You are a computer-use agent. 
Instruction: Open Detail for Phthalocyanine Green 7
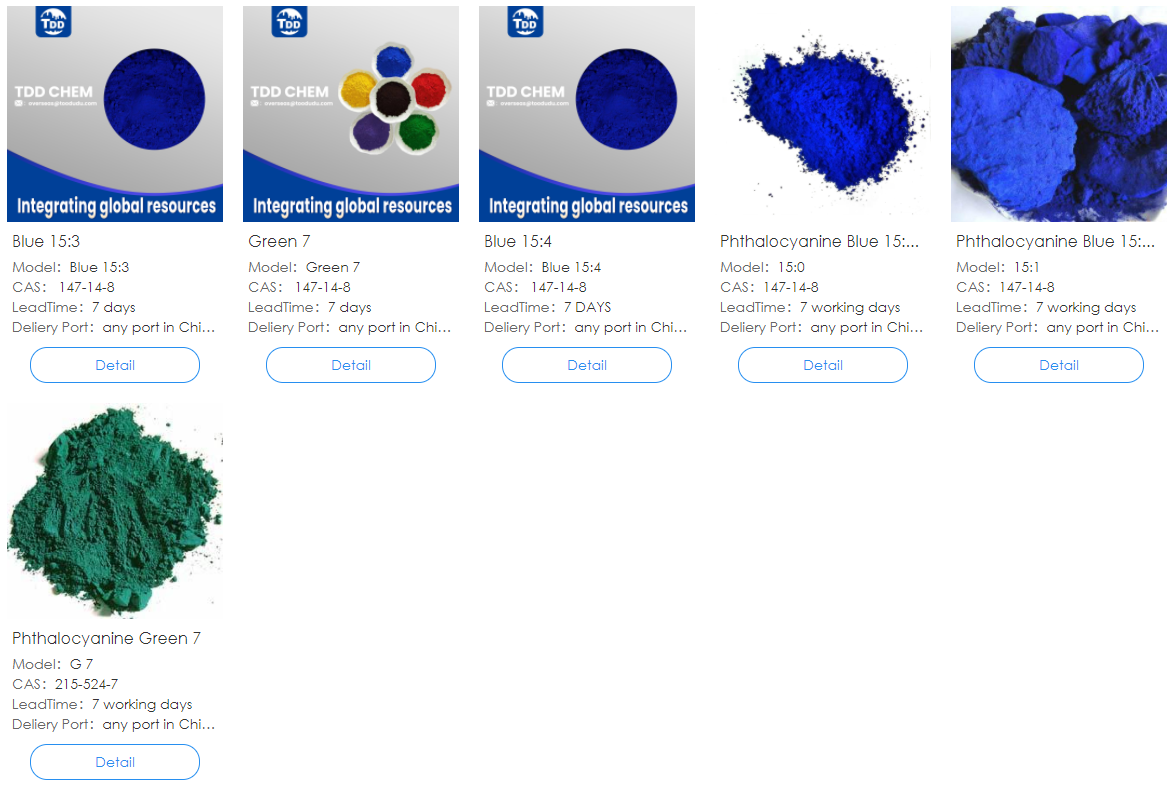click(115, 762)
